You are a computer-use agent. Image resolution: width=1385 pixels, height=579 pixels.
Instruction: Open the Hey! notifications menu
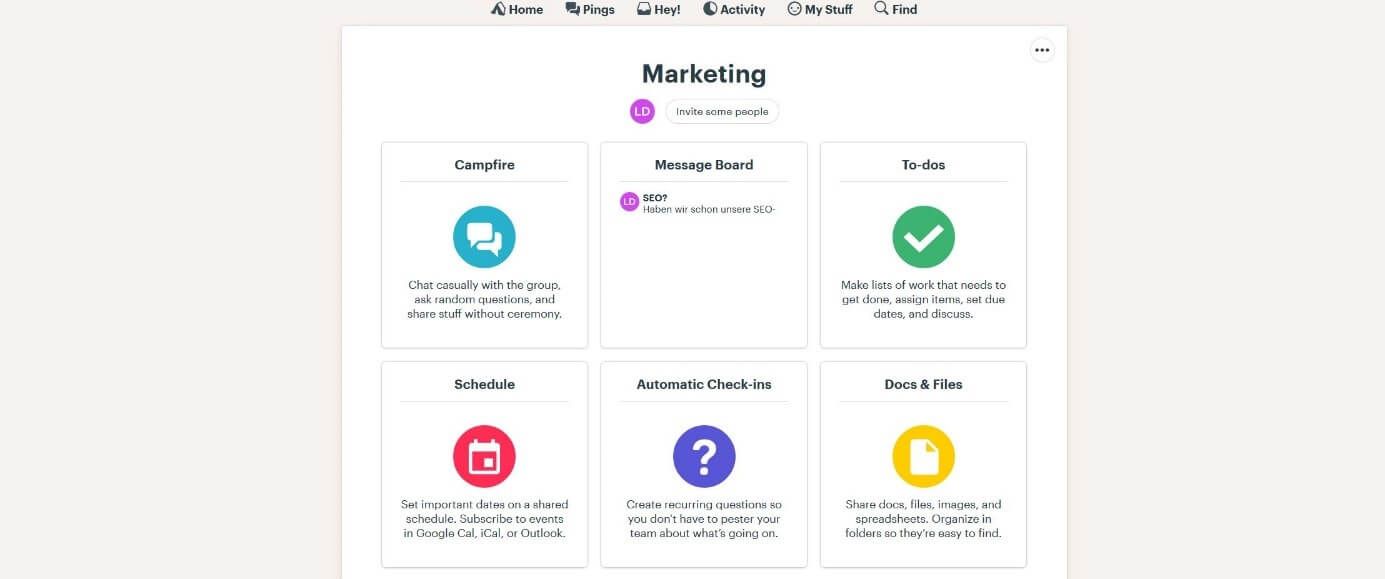pos(659,9)
